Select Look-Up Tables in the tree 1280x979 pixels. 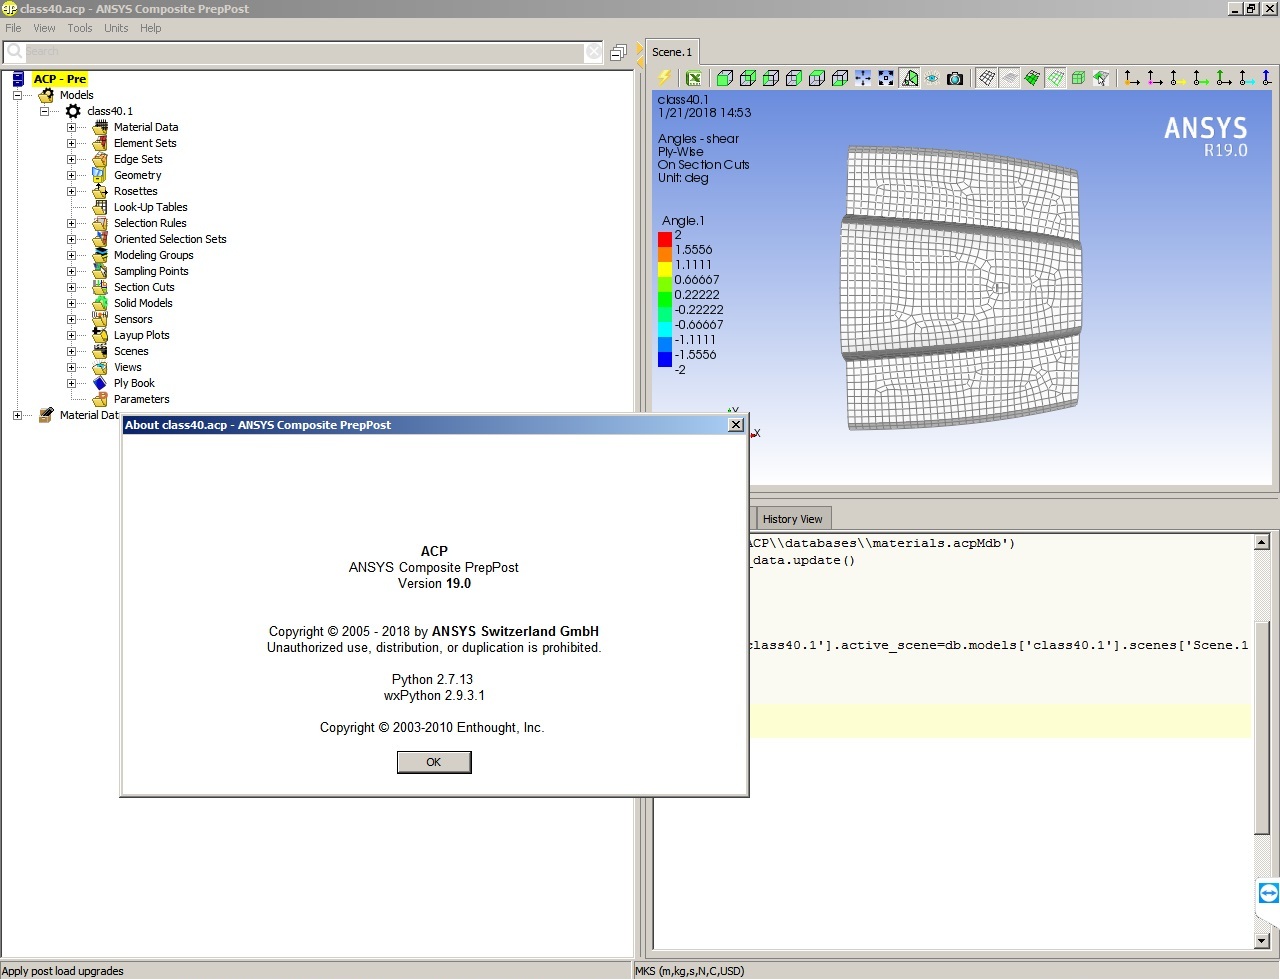coord(150,207)
